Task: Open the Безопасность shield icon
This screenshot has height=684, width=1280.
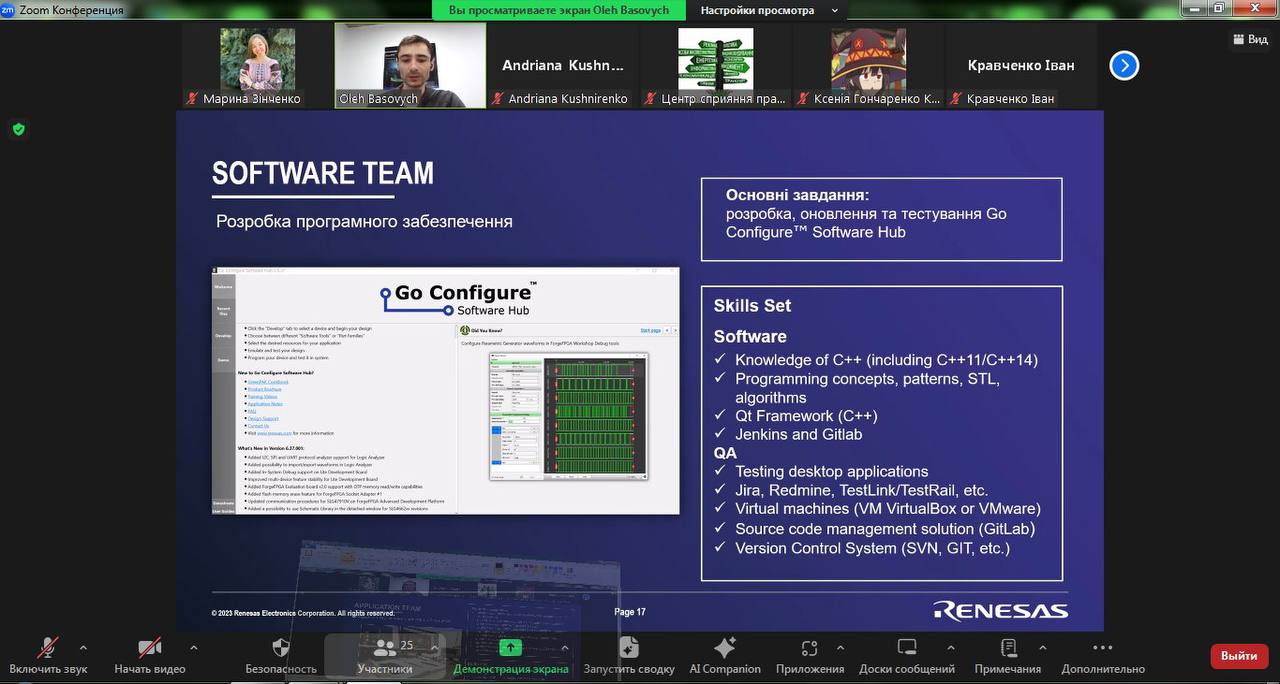Action: (281, 648)
